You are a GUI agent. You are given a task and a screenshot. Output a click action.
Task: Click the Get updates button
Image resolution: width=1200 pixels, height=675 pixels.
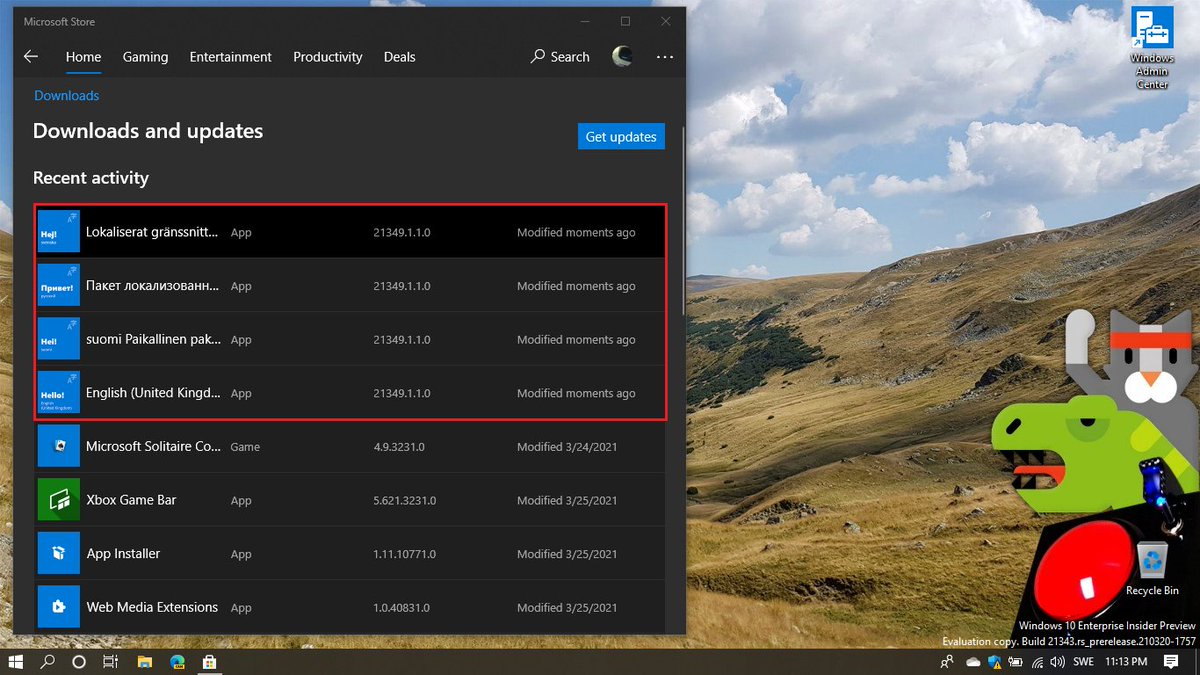click(x=621, y=137)
